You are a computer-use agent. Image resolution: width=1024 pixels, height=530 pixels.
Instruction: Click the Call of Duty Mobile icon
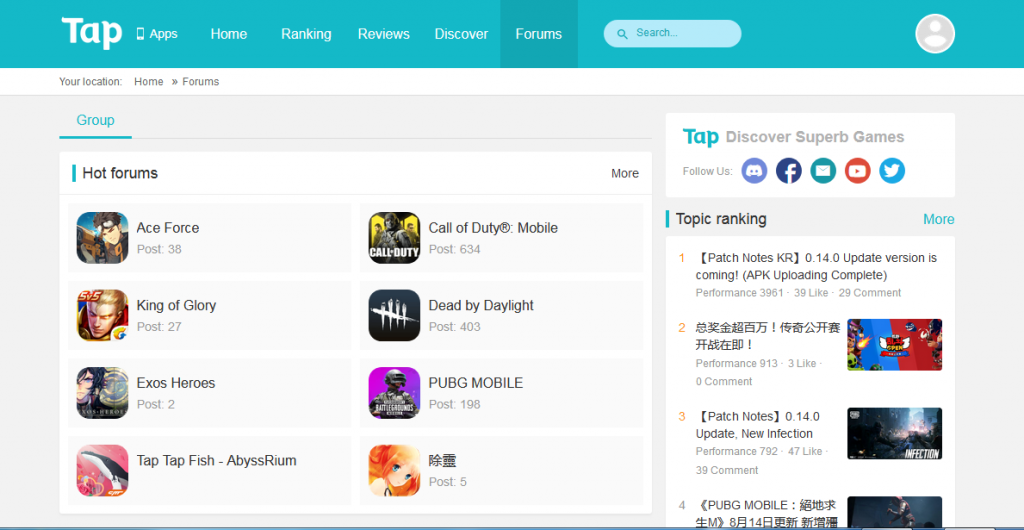click(x=394, y=238)
